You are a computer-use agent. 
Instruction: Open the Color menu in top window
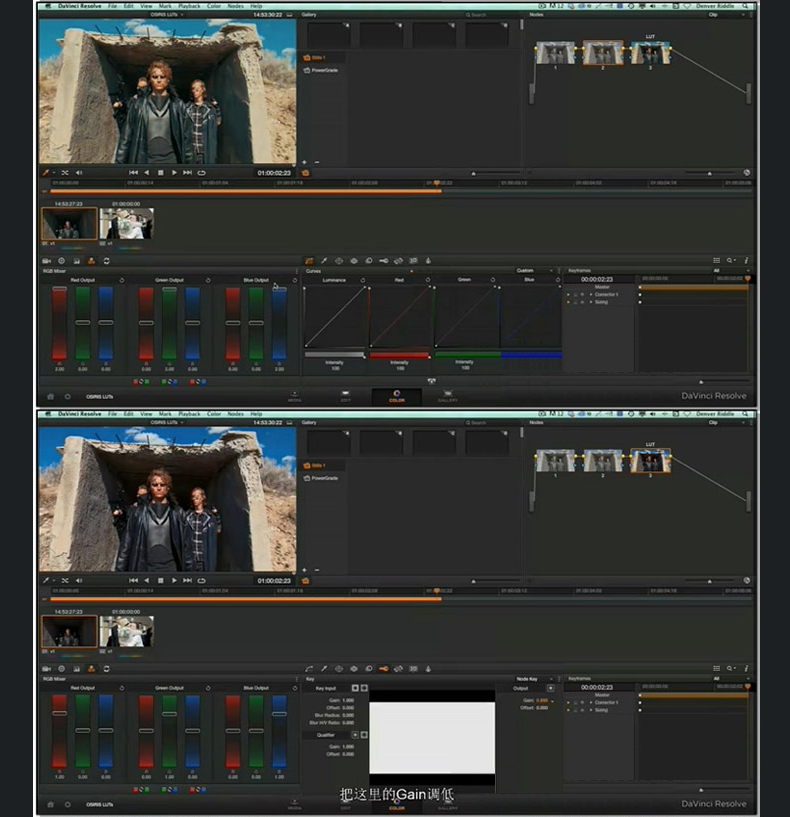(214, 6)
